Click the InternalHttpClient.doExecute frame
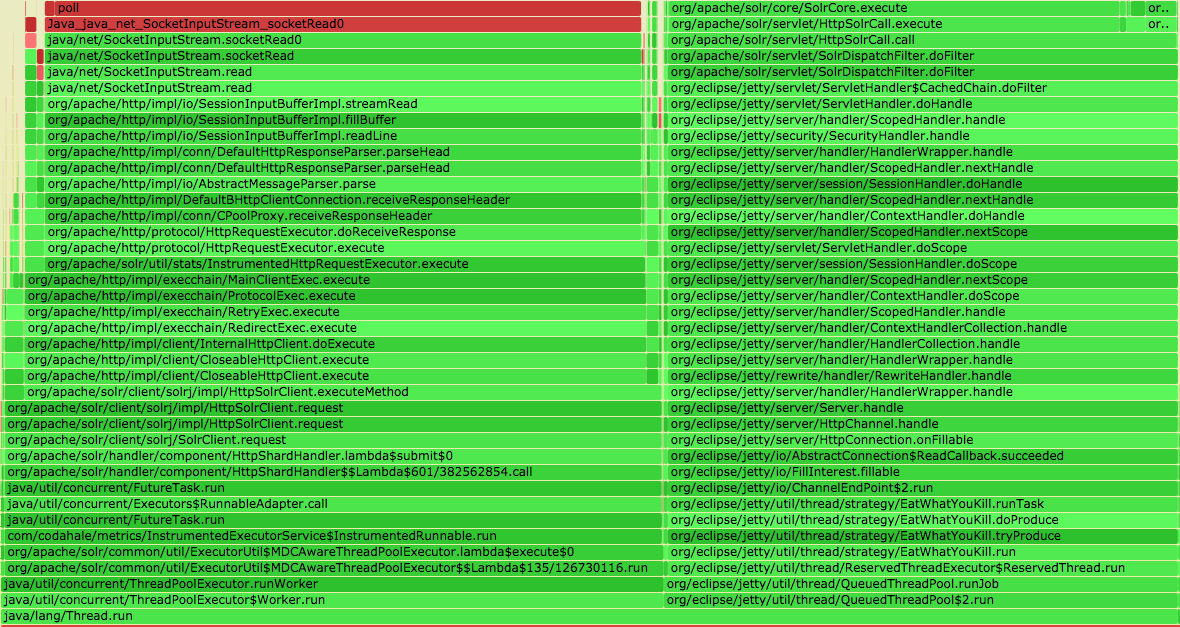Image resolution: width=1180 pixels, height=627 pixels. (x=335, y=344)
